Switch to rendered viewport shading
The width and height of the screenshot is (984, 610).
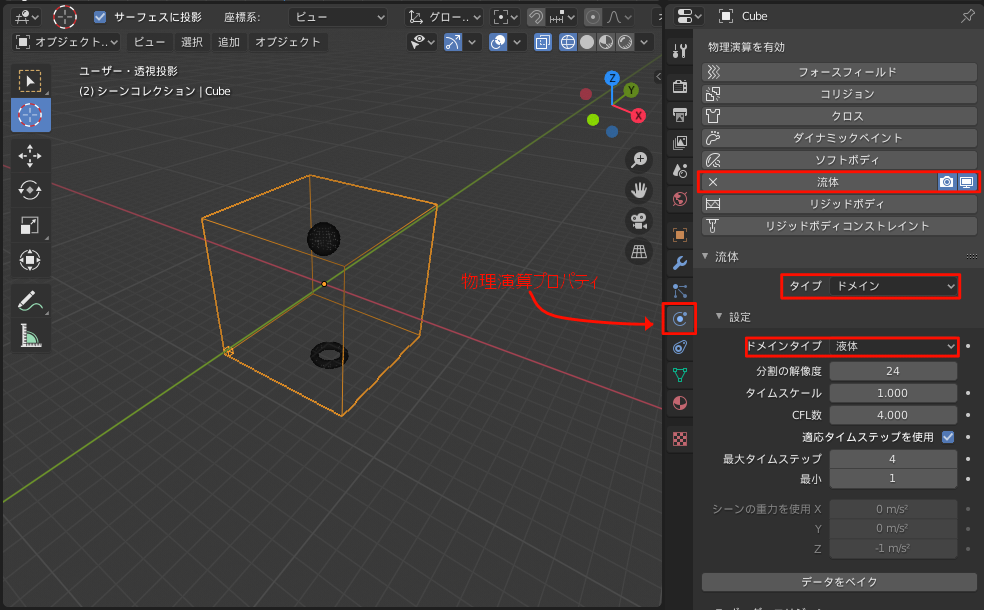pos(625,42)
